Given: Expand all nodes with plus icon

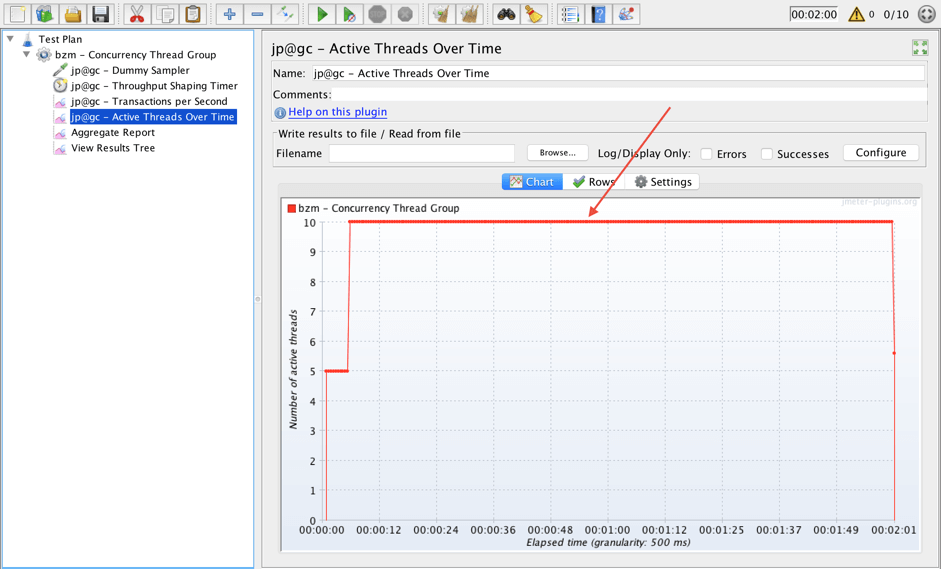Looking at the screenshot, I should coord(229,14).
